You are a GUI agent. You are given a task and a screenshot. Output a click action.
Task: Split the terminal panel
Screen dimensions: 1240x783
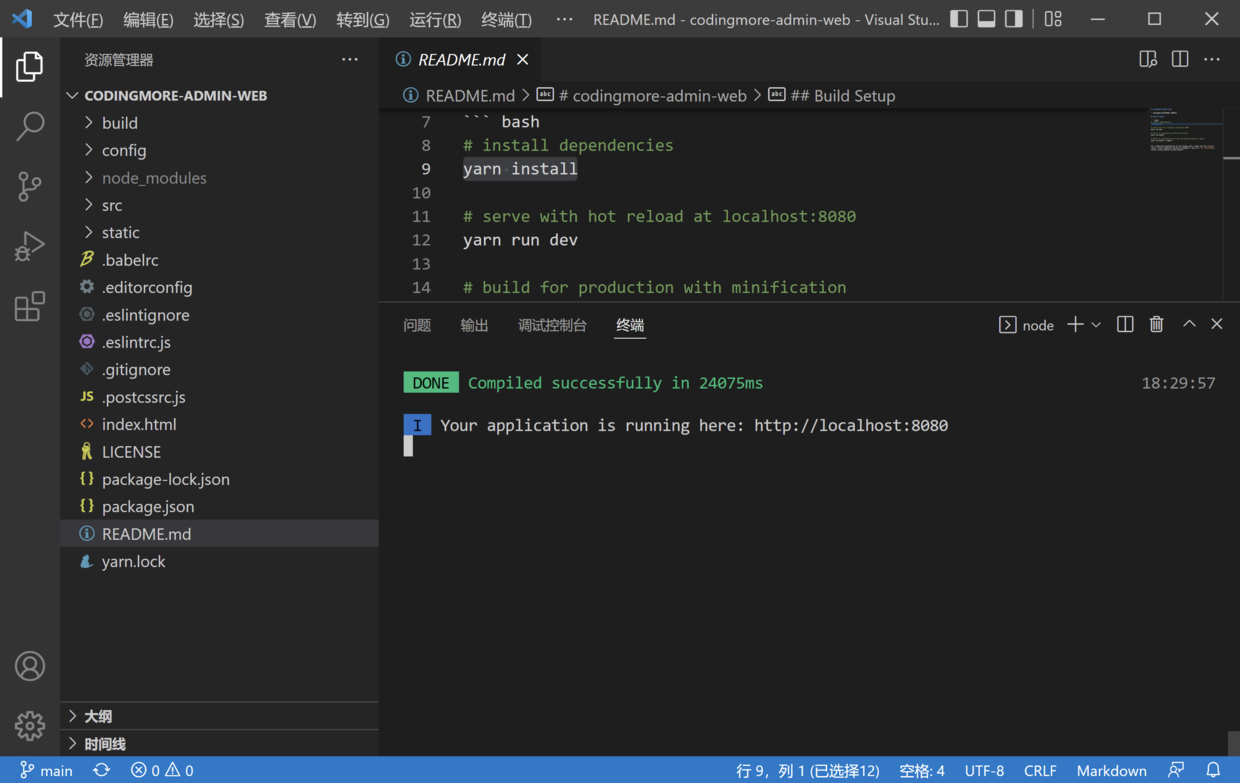[1125, 324]
